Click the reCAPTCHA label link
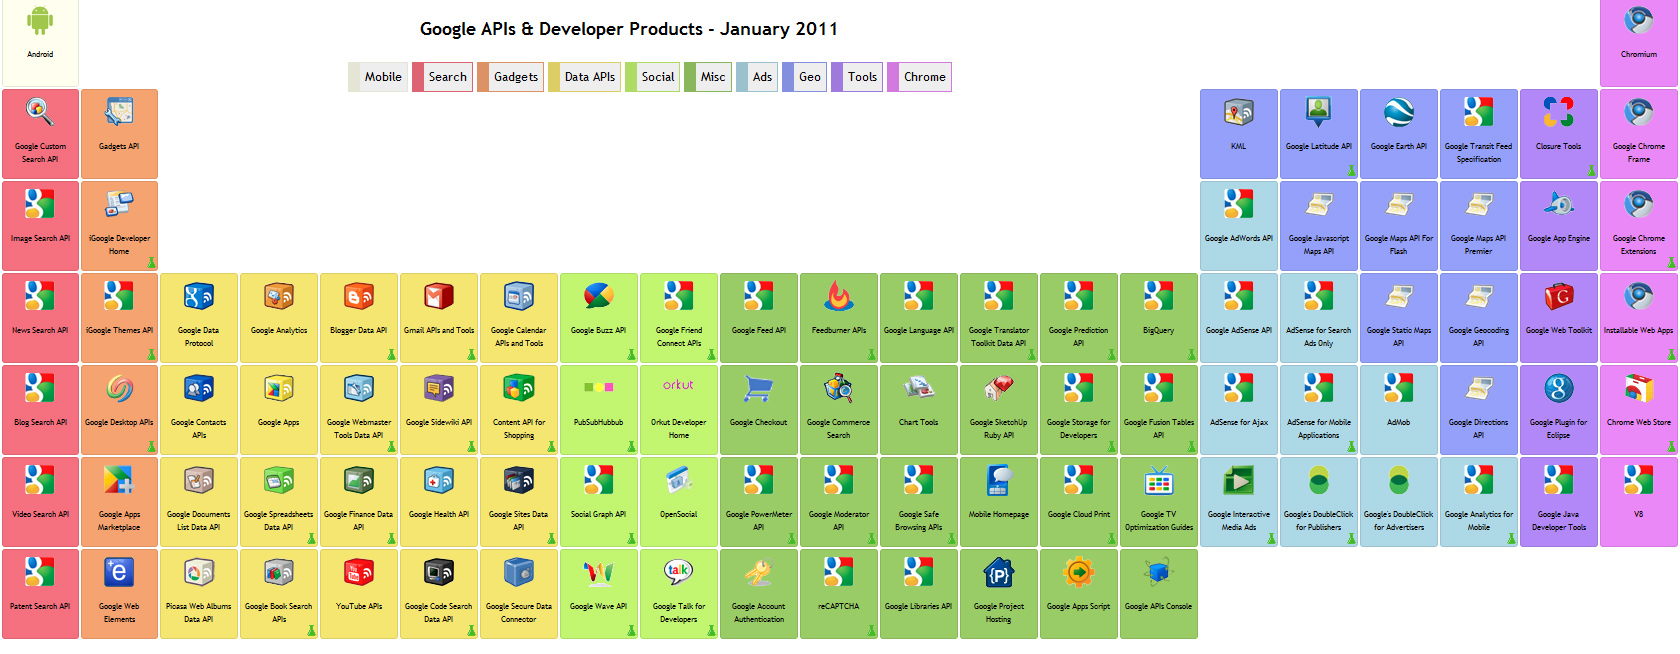 (x=838, y=606)
